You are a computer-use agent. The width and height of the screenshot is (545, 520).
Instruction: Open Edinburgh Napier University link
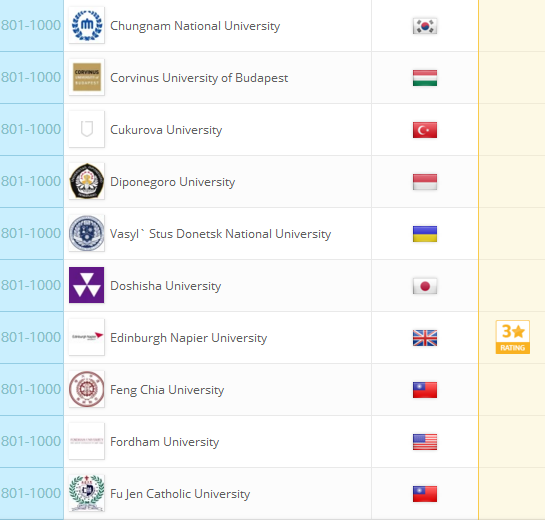pyautogui.click(x=188, y=338)
